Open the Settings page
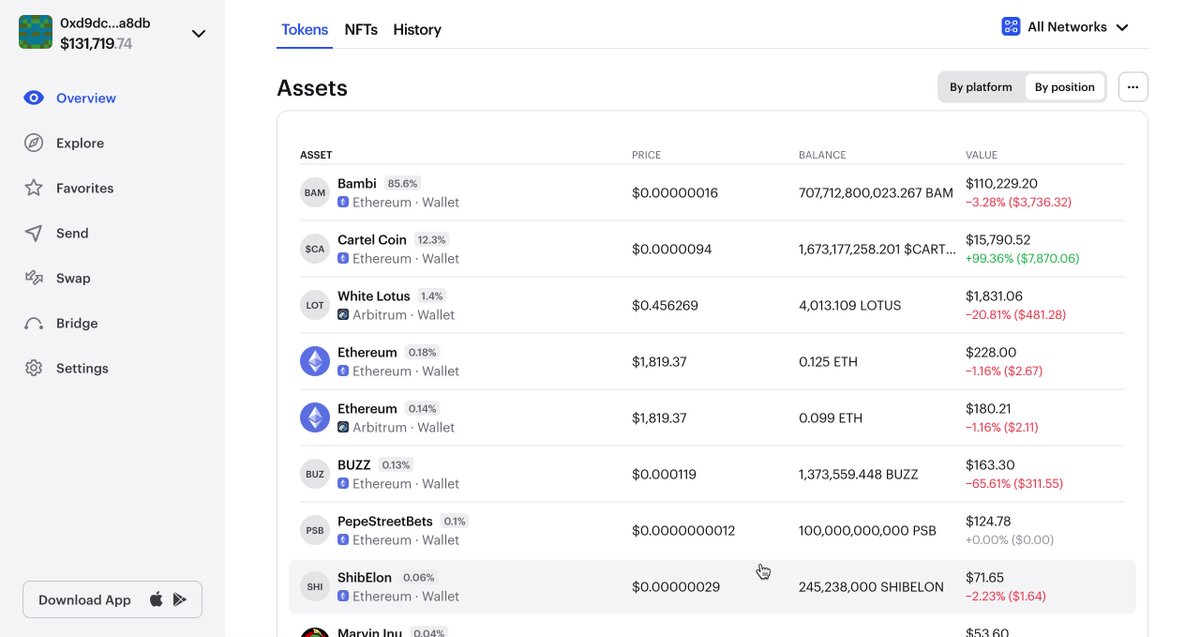Image resolution: width=1200 pixels, height=637 pixels. (x=82, y=368)
